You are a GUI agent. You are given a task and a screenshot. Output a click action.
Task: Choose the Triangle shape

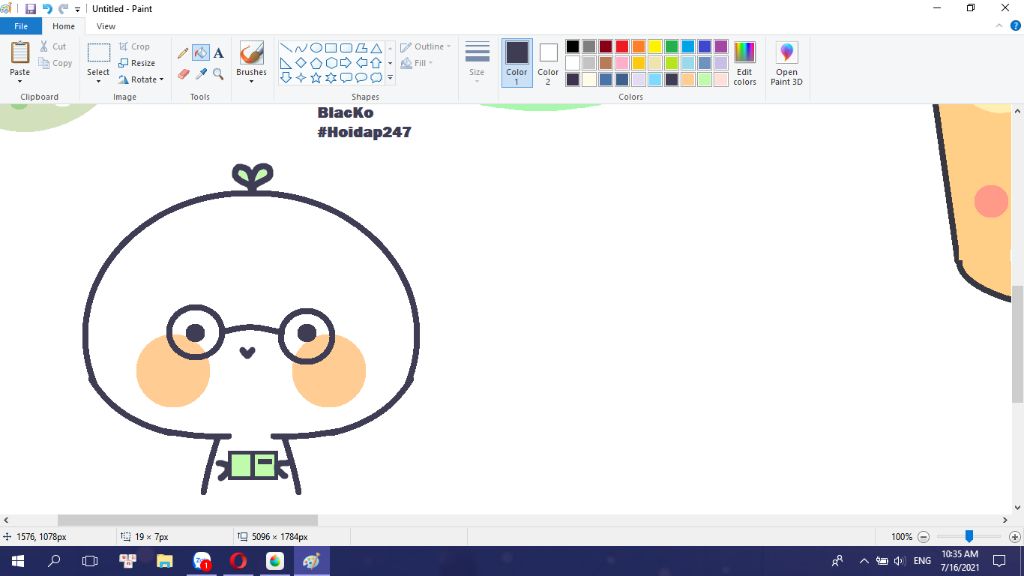pyautogui.click(x=376, y=48)
